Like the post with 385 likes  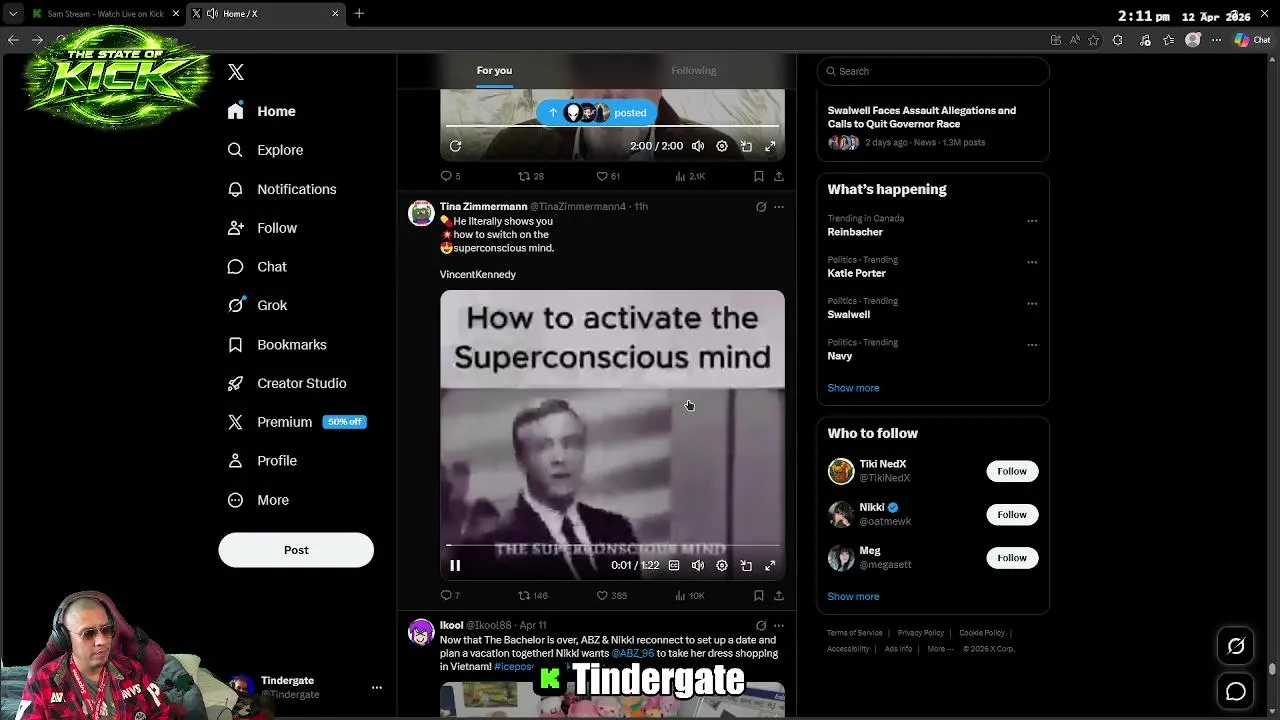pos(611,596)
